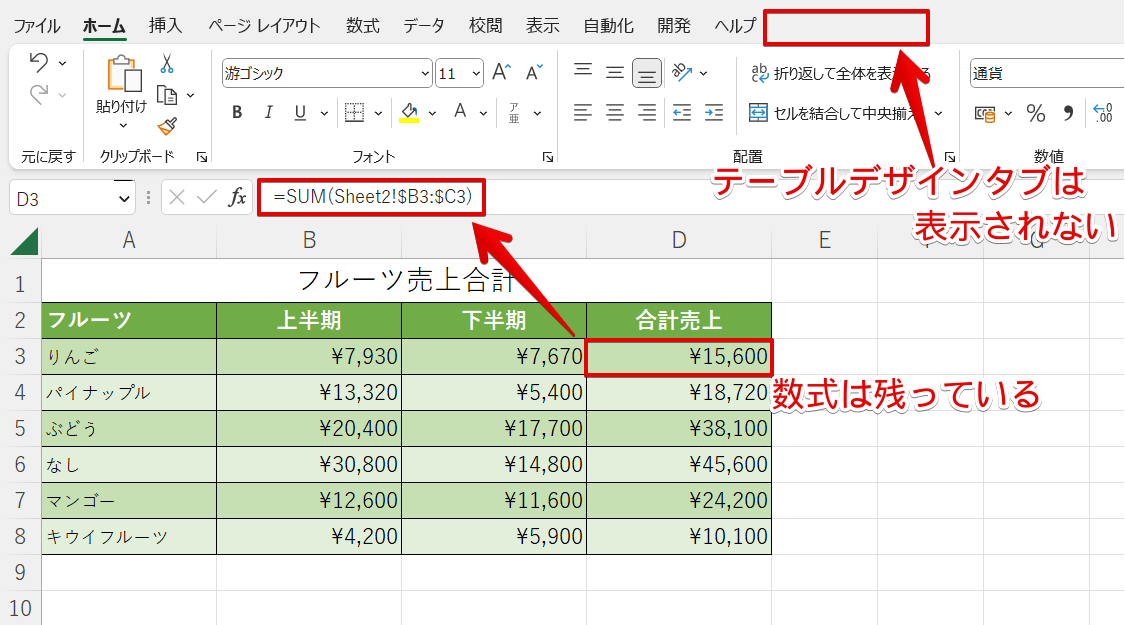
Task: Click the text orientation icon
Action: 682,72
